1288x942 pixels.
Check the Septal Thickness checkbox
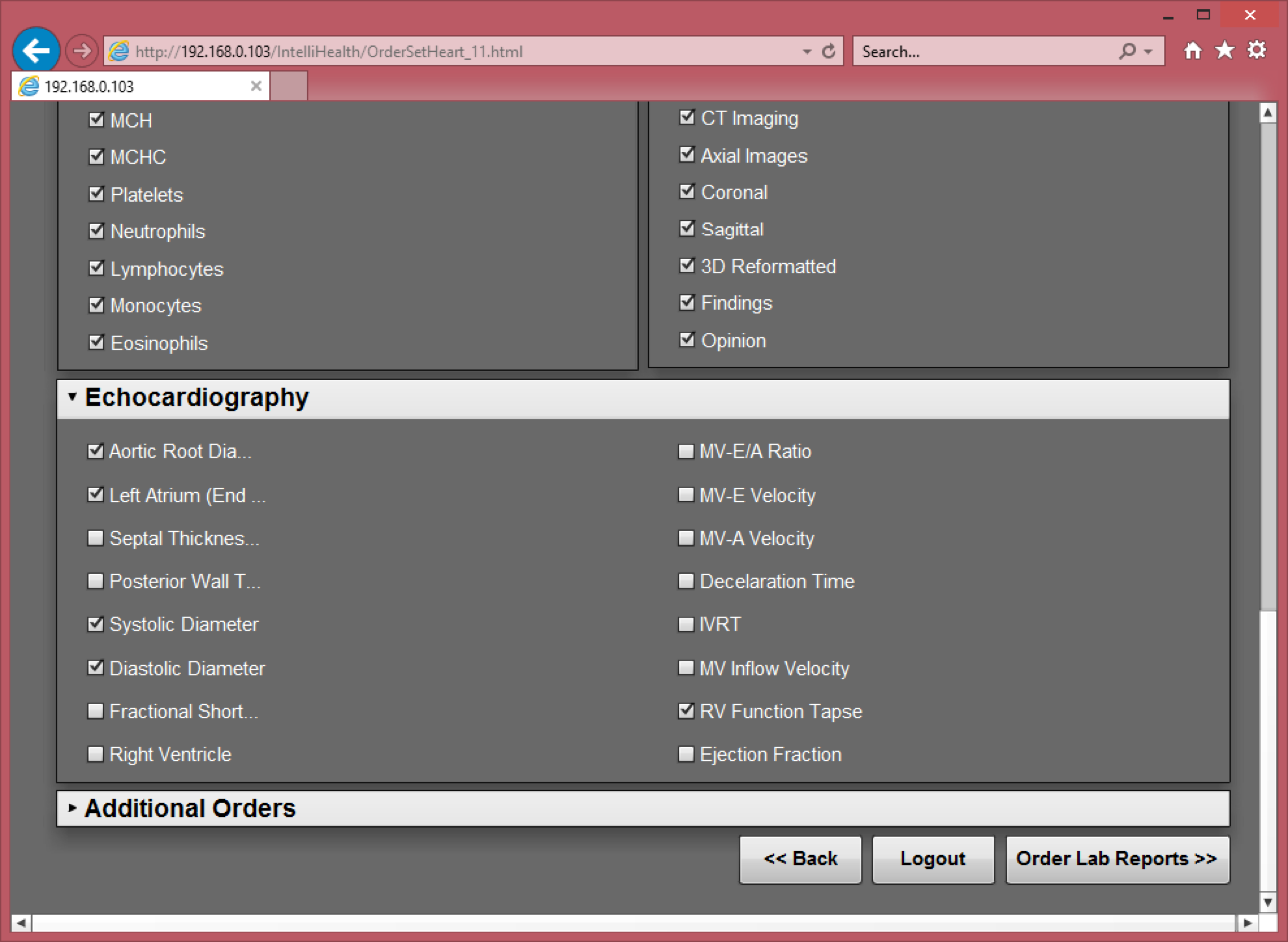[x=96, y=539]
